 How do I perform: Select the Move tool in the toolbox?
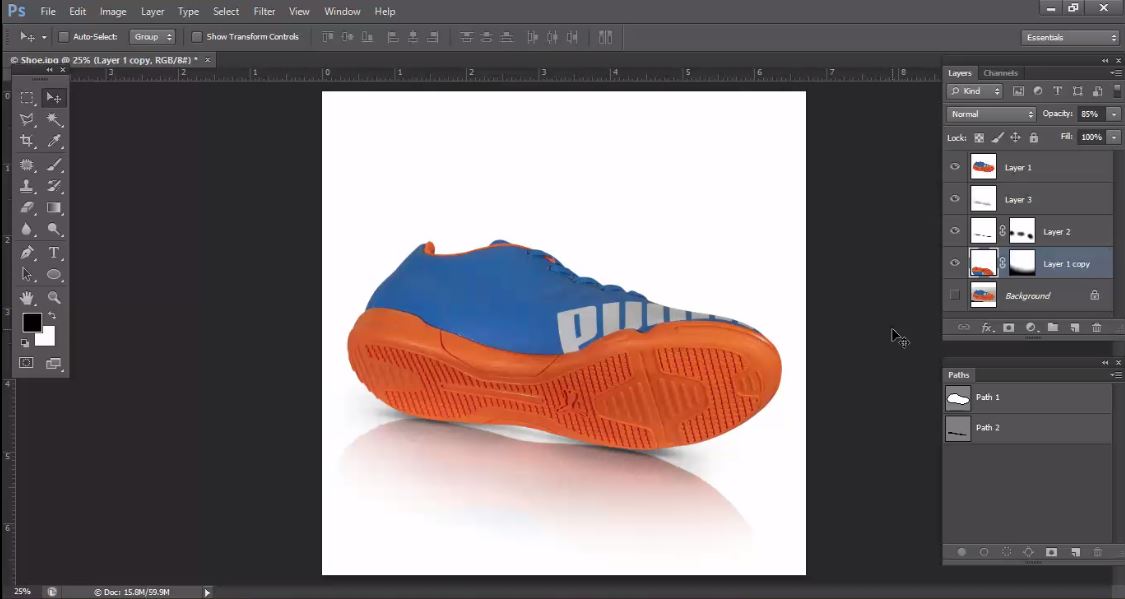click(x=54, y=98)
